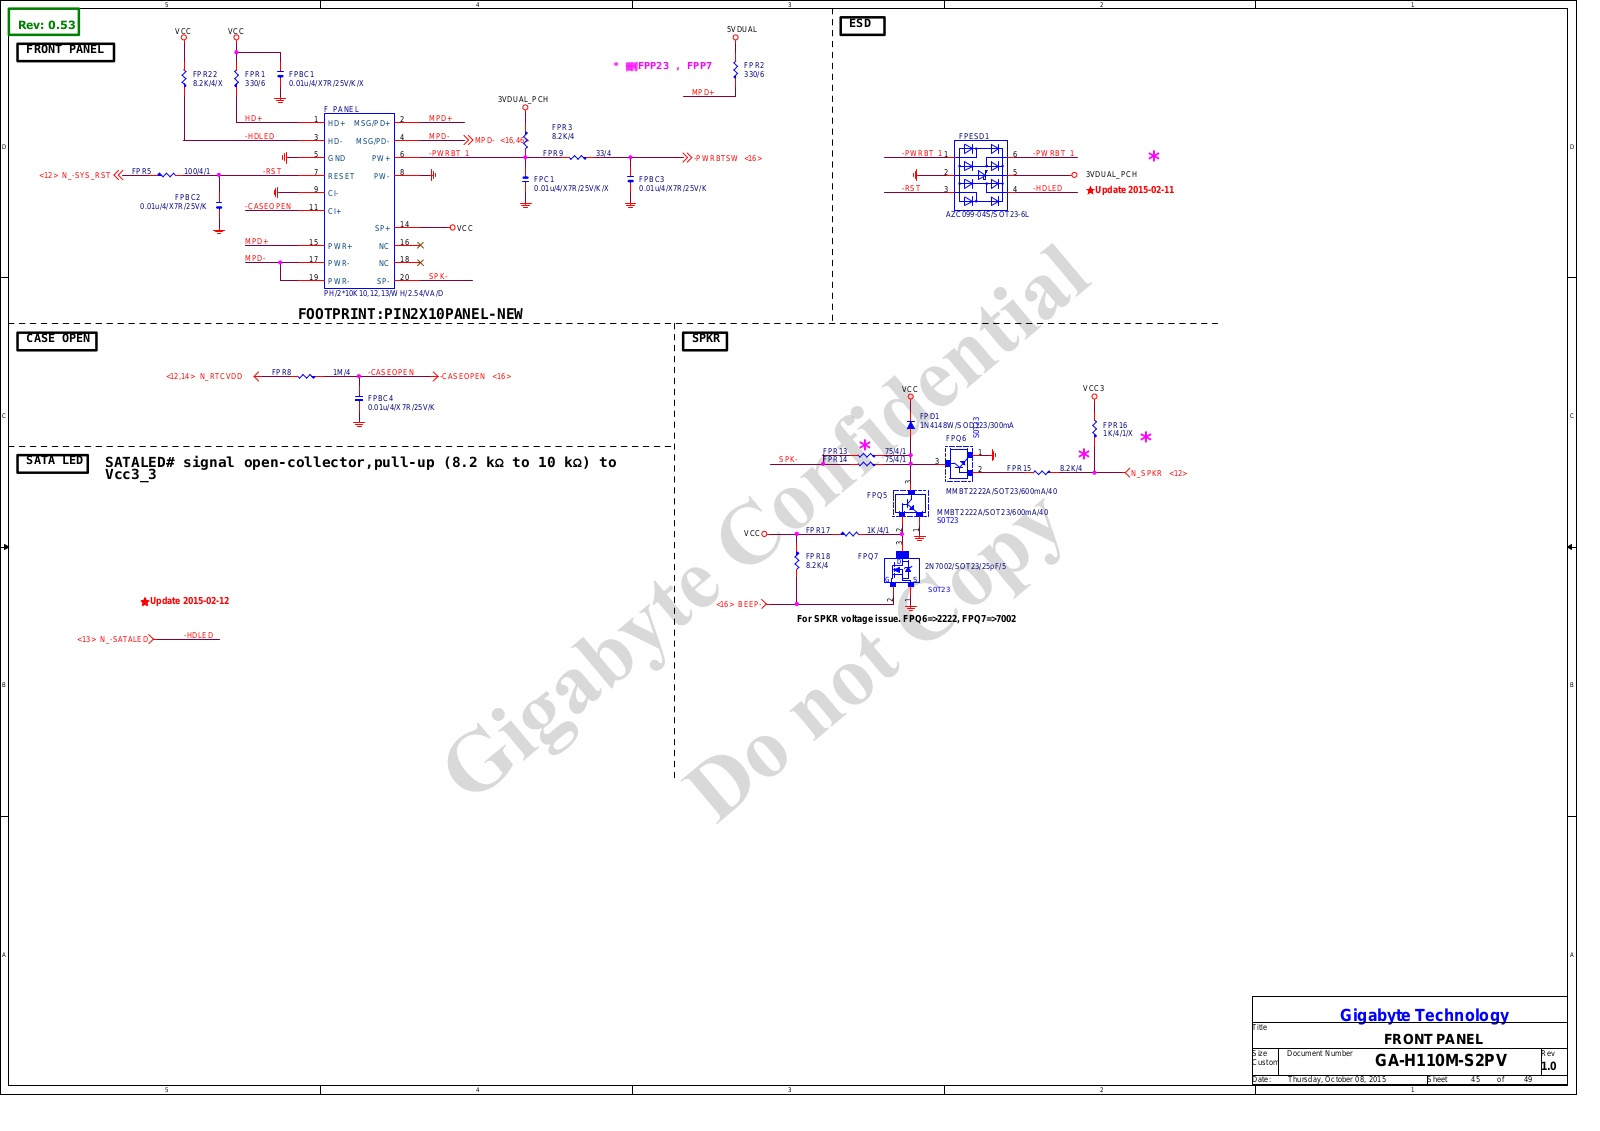Image resolution: width=1600 pixels, height=1131 pixels.
Task: Click the N_-SATALED net label
Action: [113, 640]
